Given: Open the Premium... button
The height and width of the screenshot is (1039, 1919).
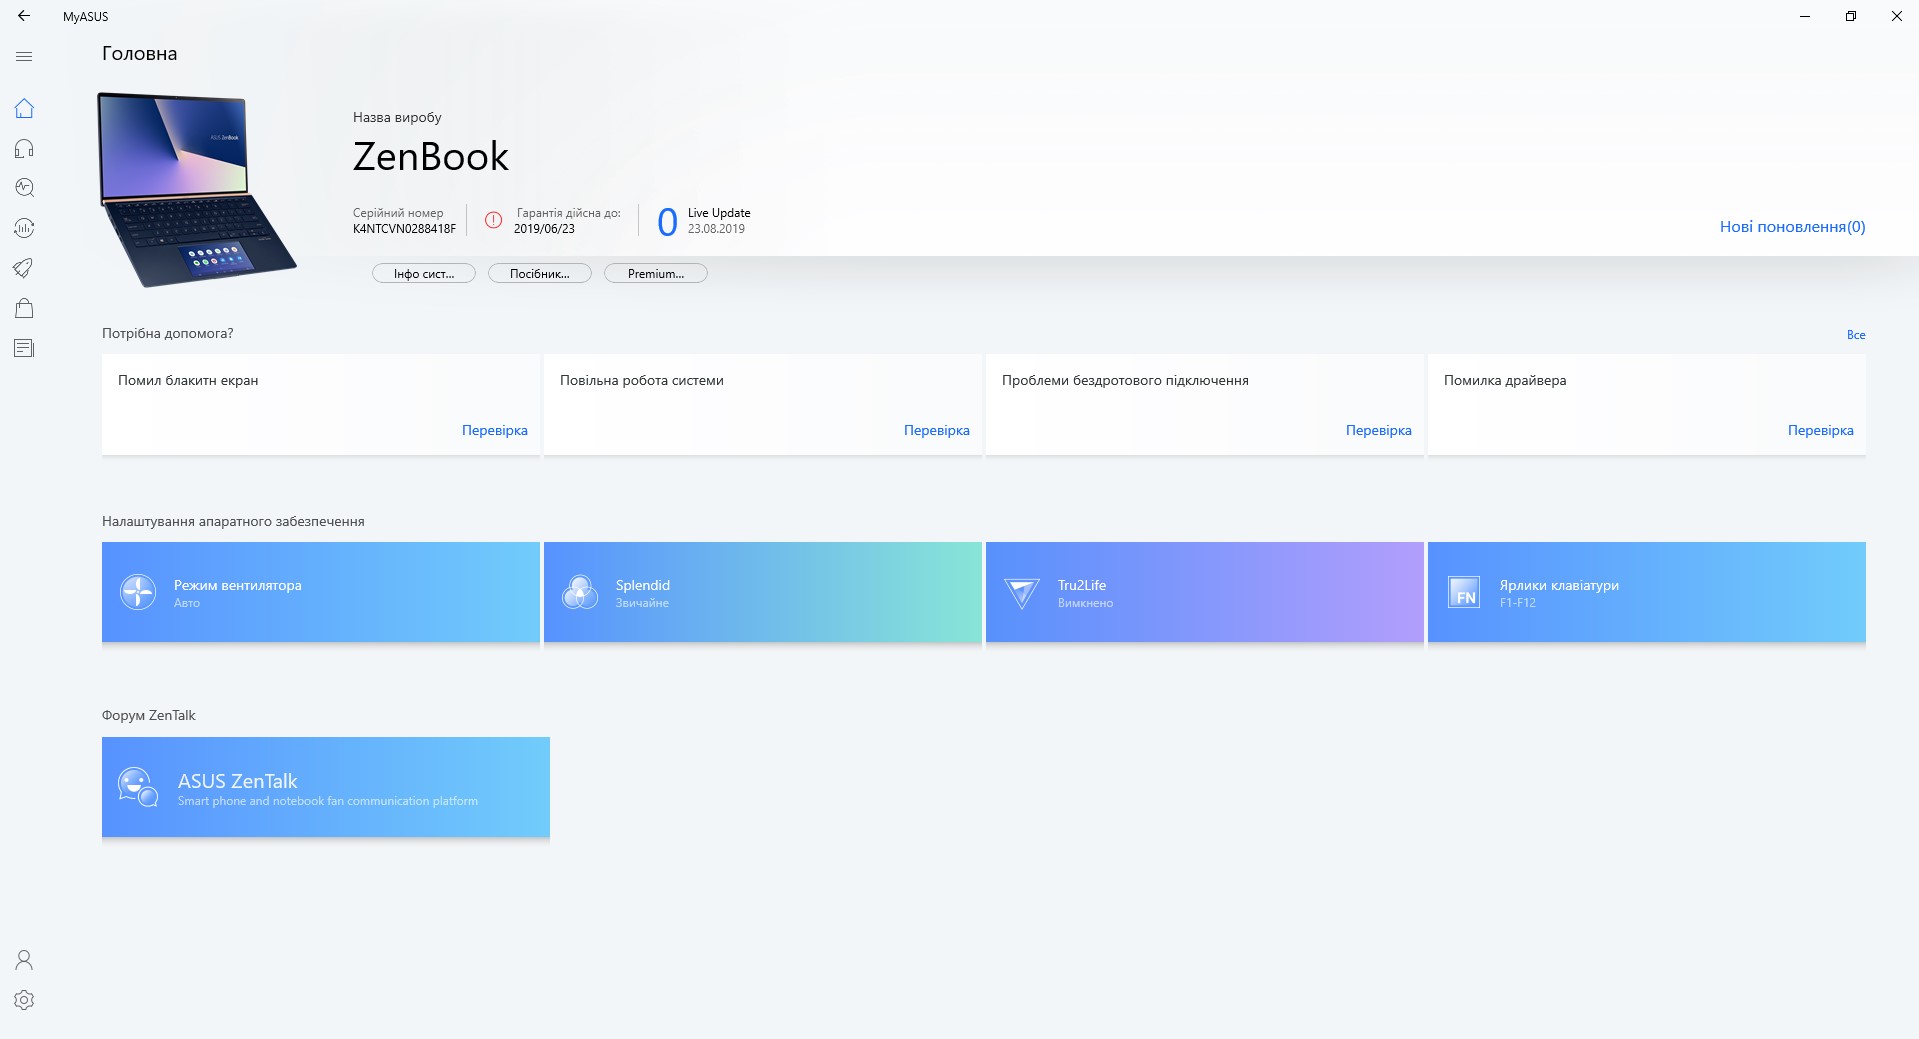Looking at the screenshot, I should (656, 273).
